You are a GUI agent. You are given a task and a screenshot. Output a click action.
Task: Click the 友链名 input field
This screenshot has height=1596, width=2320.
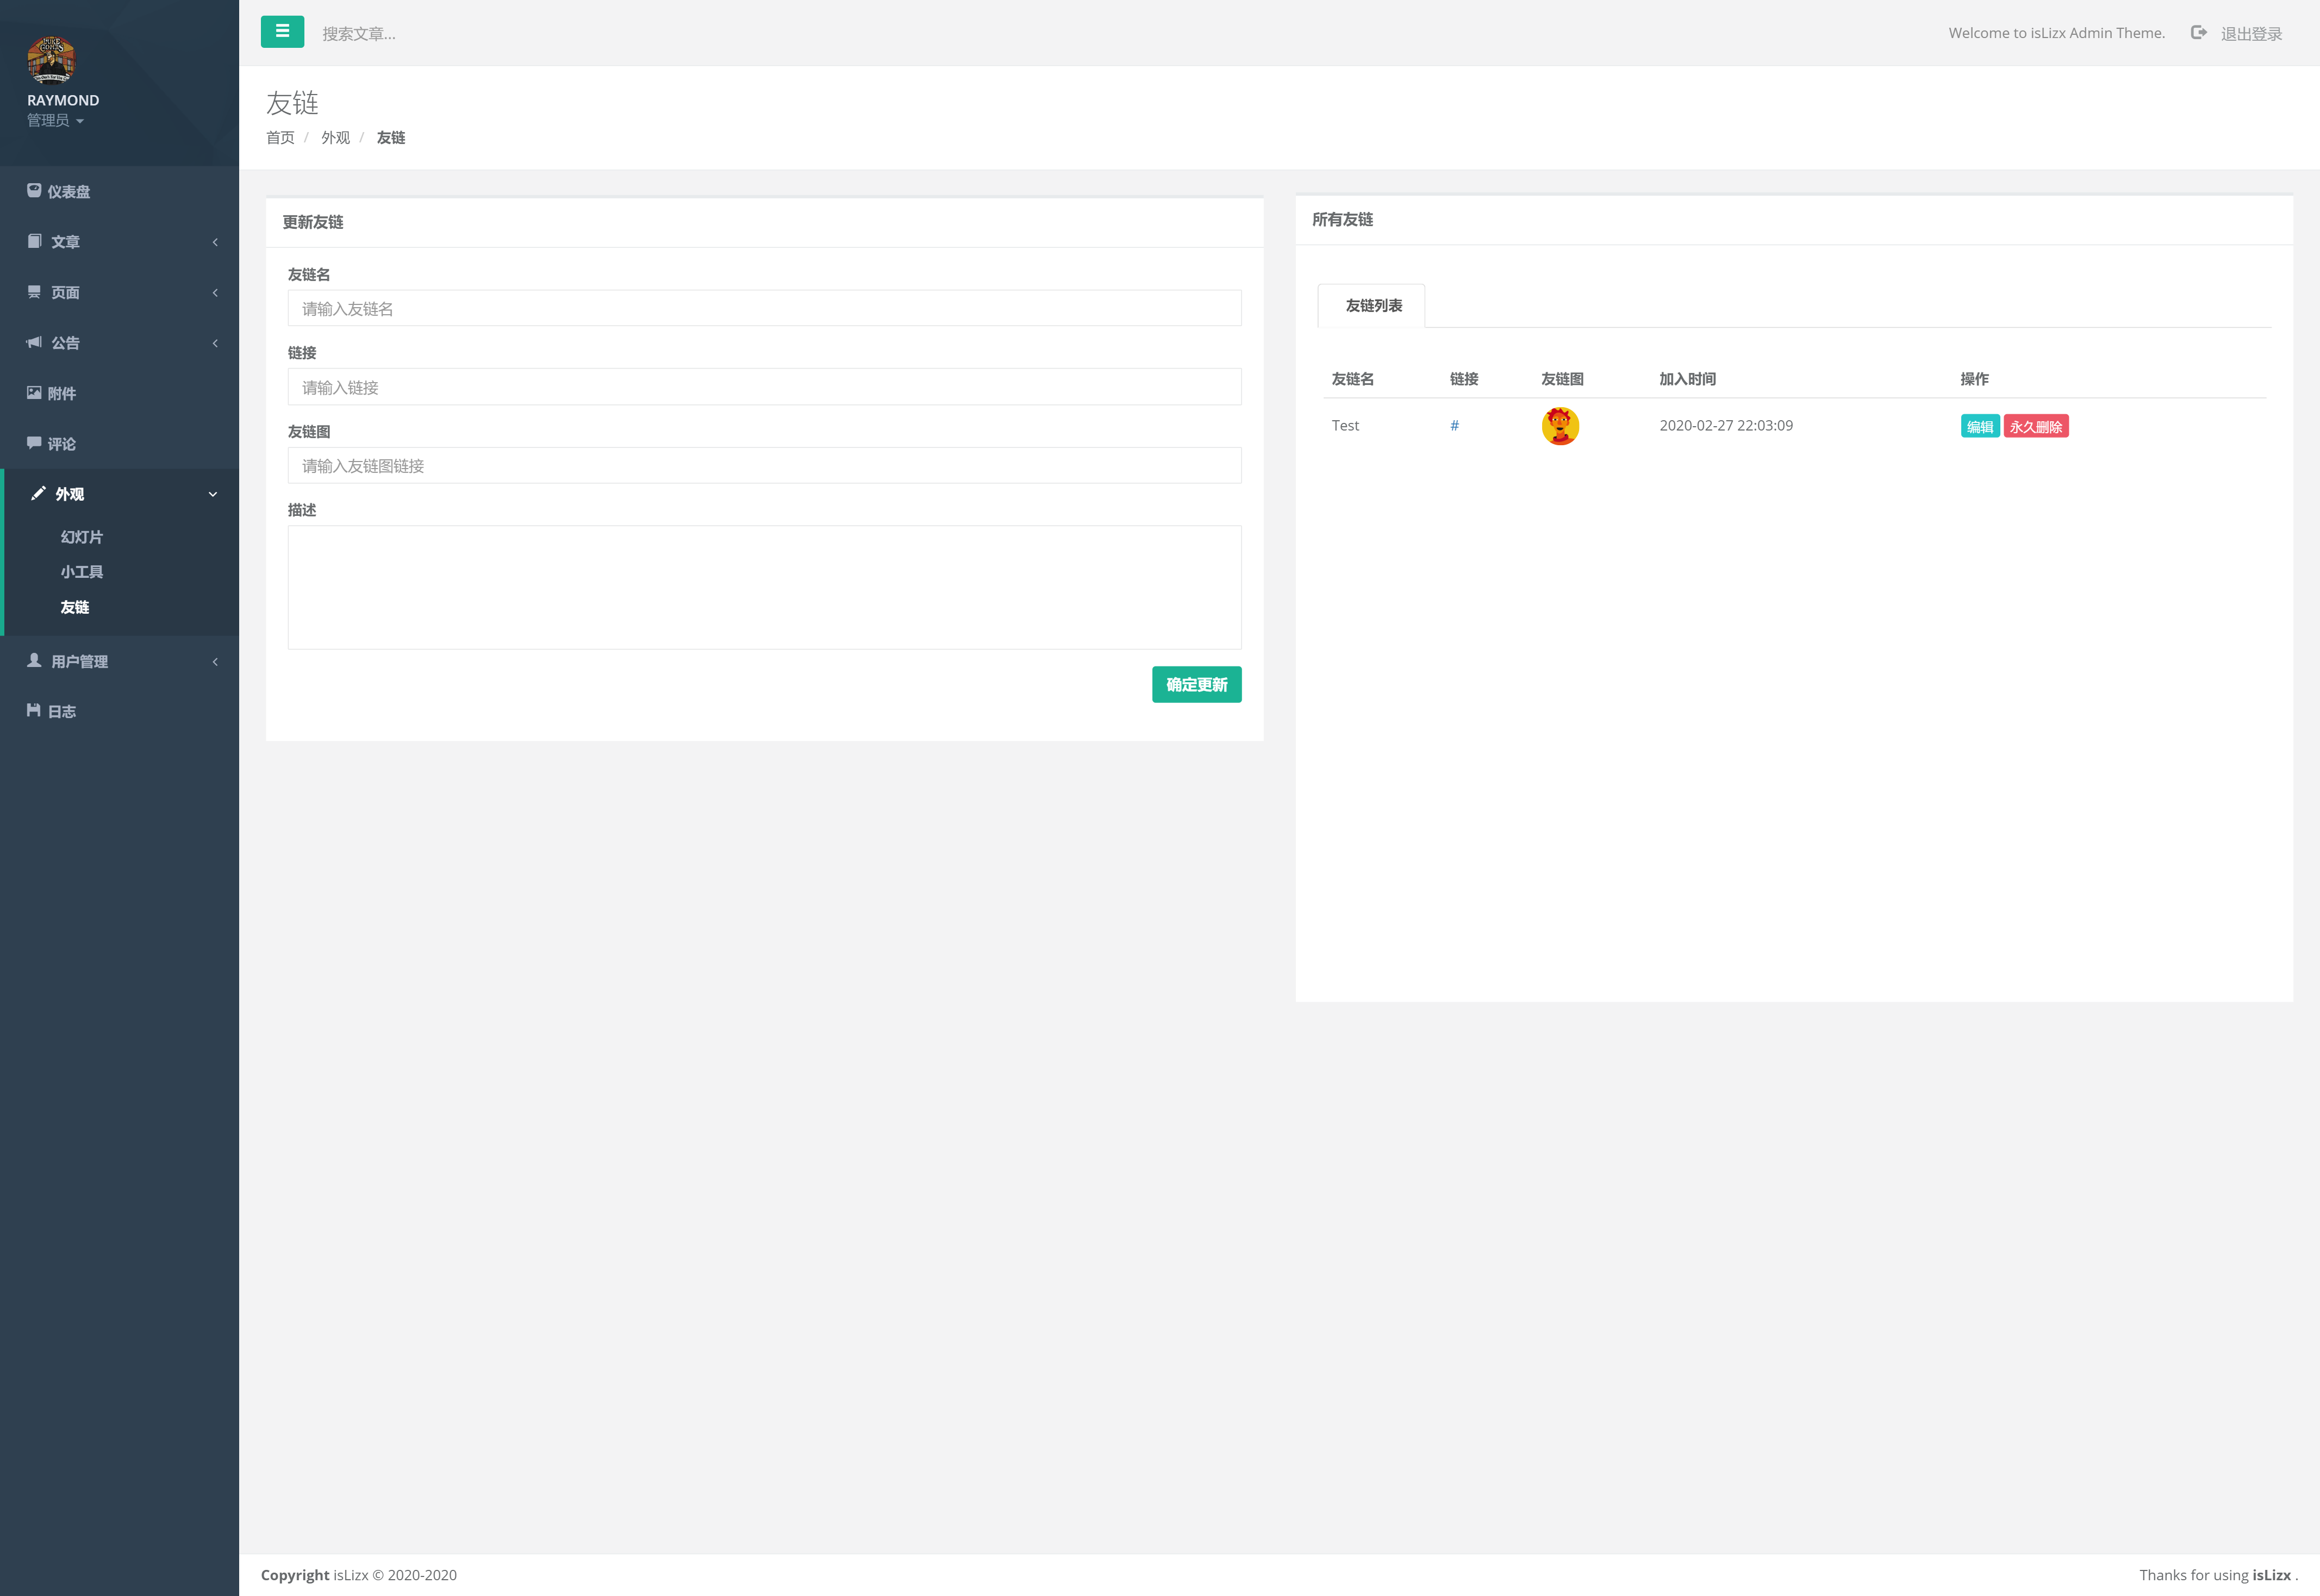764,309
